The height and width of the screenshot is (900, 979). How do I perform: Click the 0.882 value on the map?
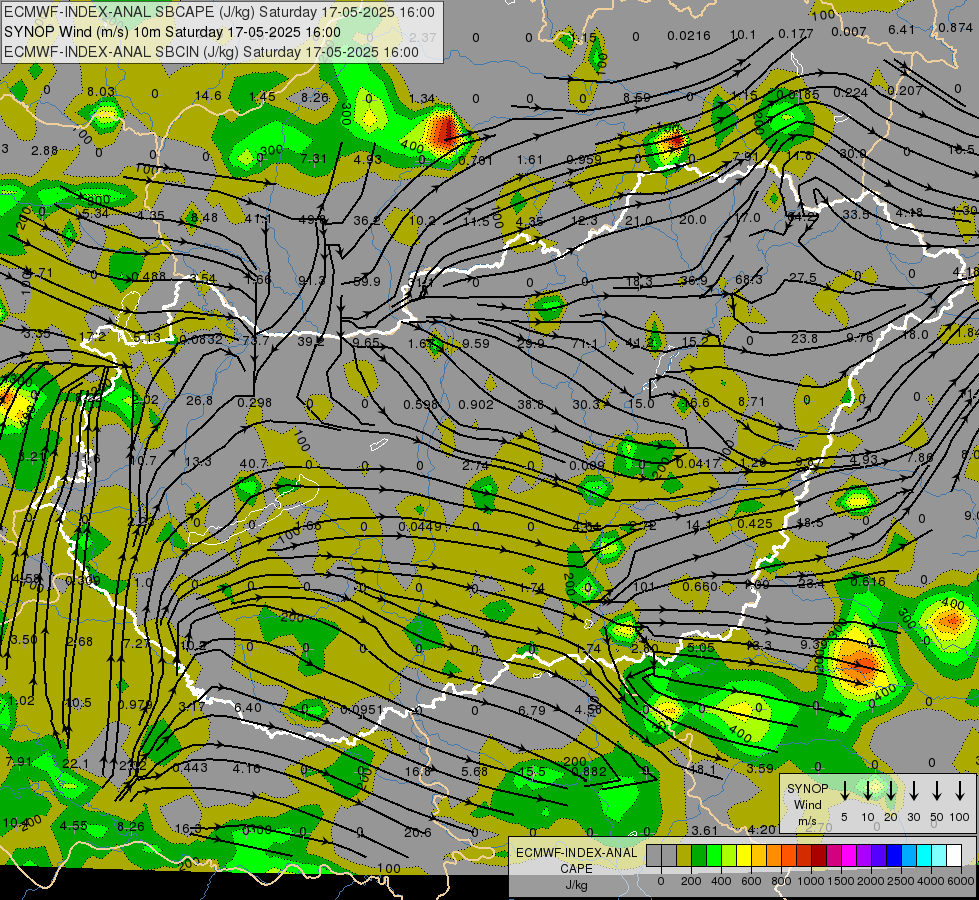point(589,771)
